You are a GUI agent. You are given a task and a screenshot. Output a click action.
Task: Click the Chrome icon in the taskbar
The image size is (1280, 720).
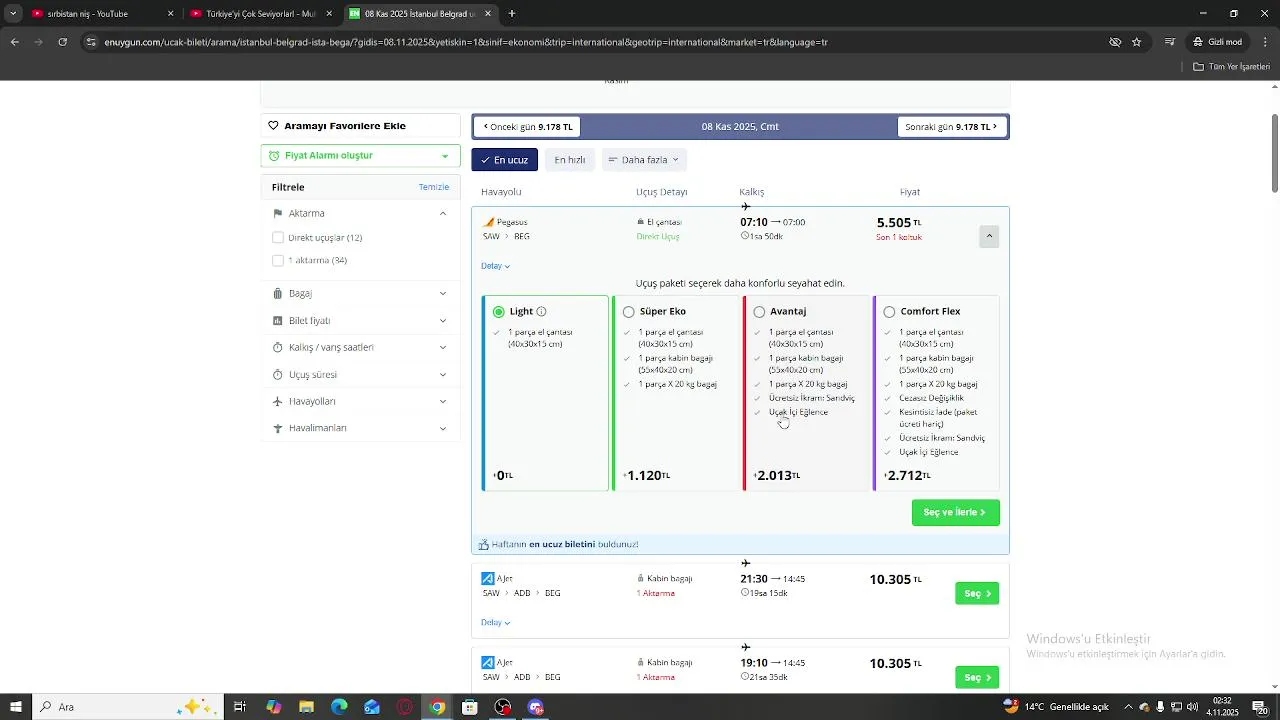click(437, 707)
